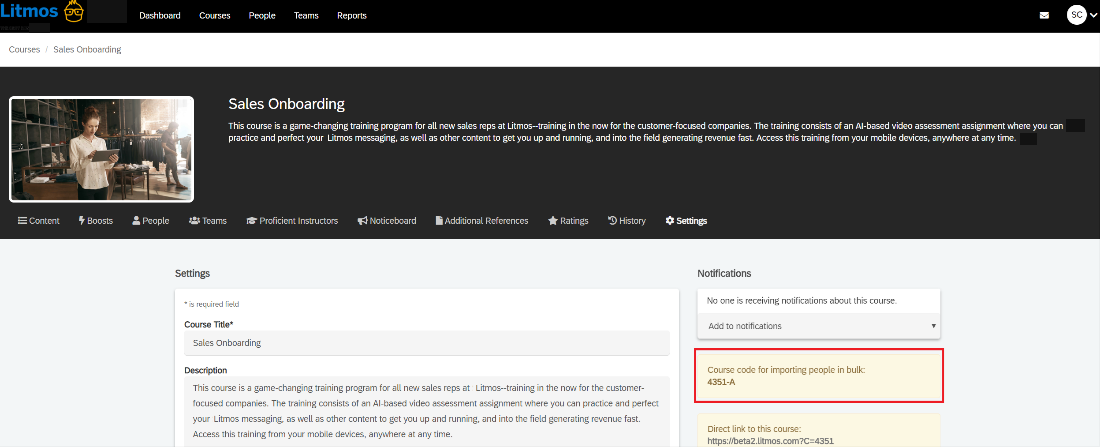Screen dimensions: 1100x447
Task: Switch to the course Teams tab
Action: click(208, 220)
